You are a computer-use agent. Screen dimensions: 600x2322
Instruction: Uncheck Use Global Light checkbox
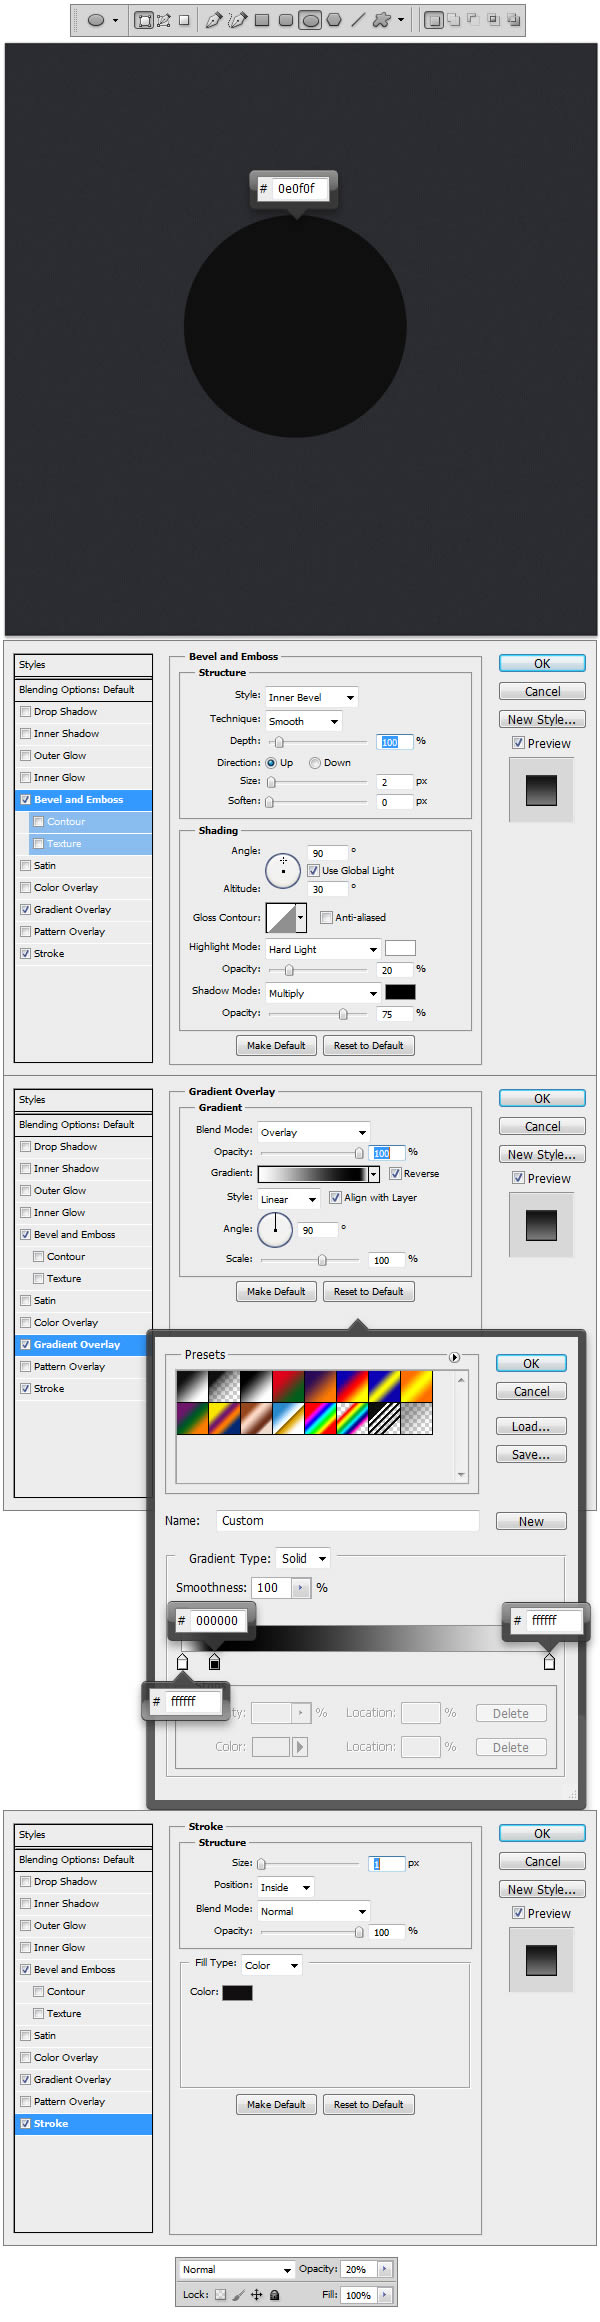313,871
